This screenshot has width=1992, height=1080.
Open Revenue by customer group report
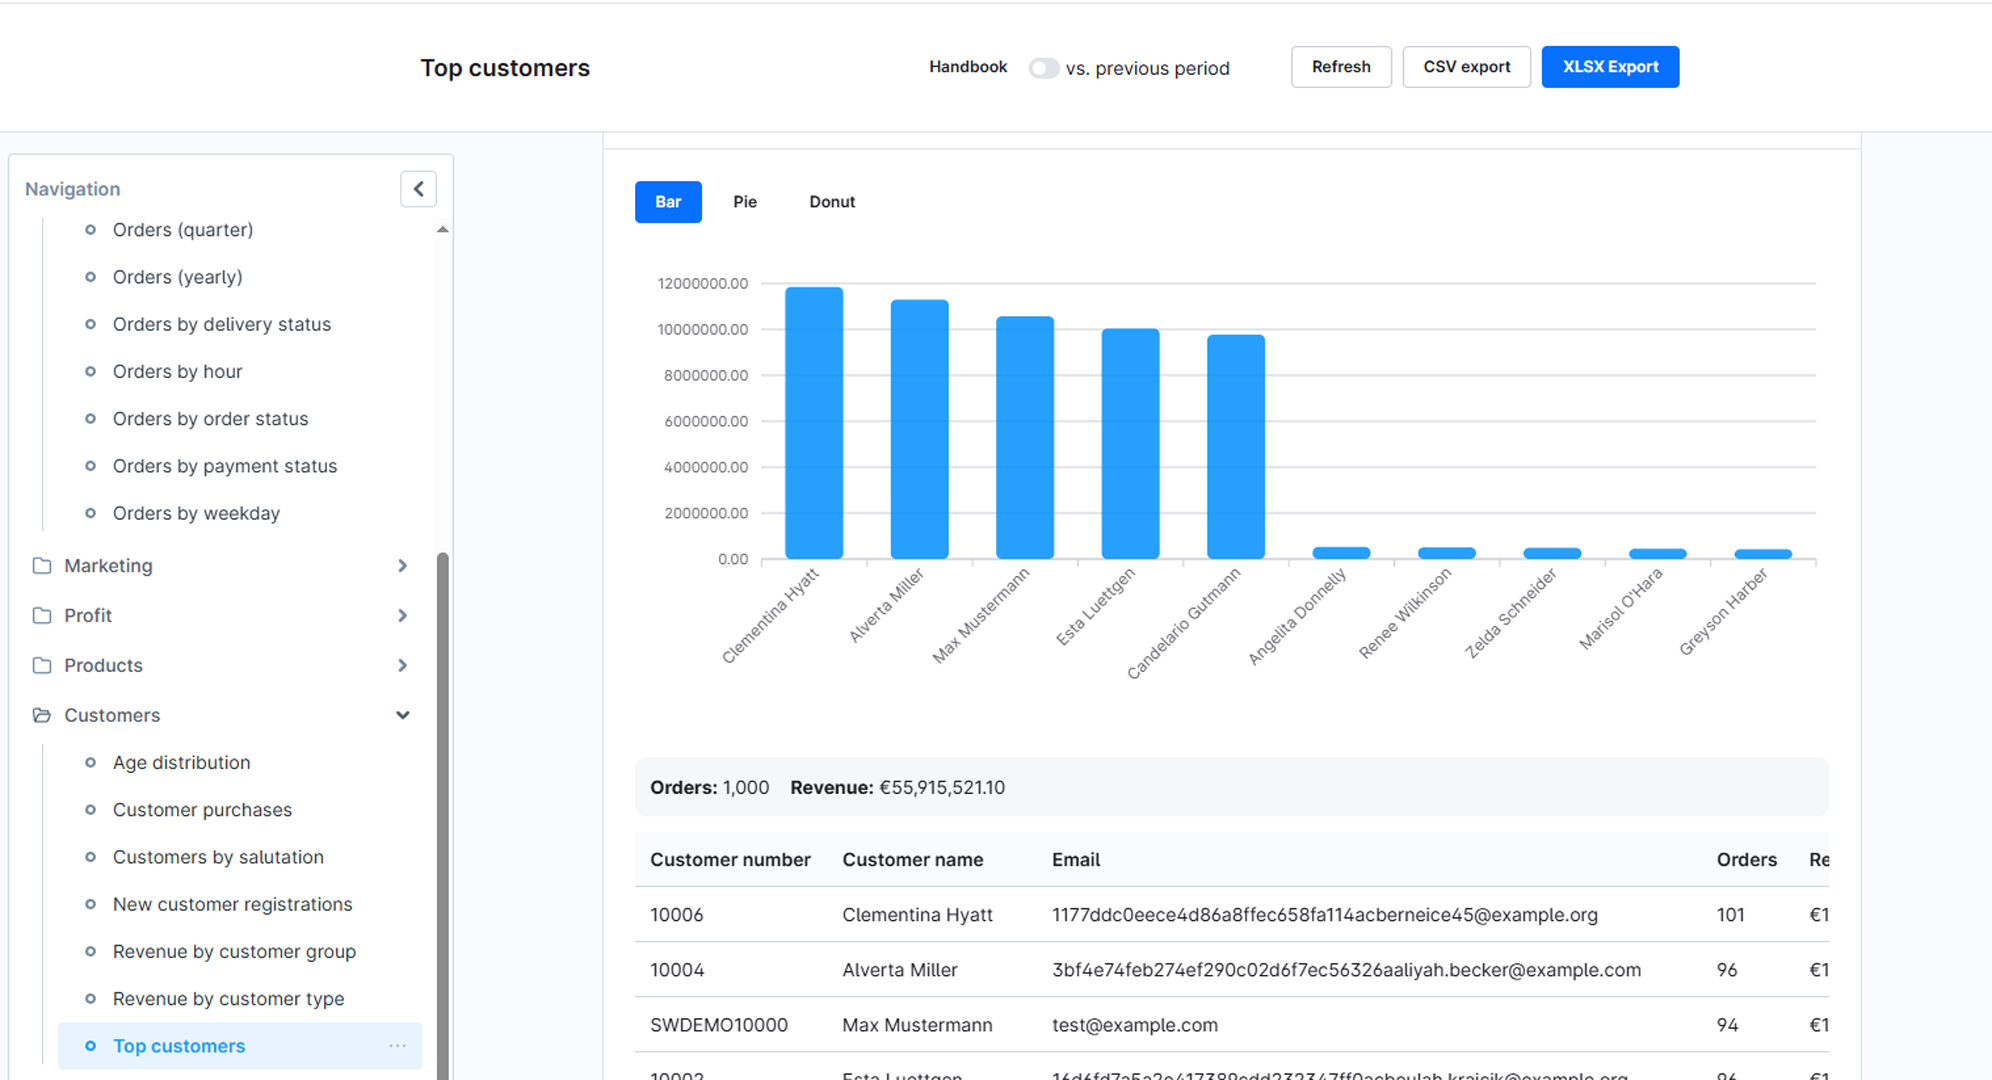pyautogui.click(x=234, y=952)
